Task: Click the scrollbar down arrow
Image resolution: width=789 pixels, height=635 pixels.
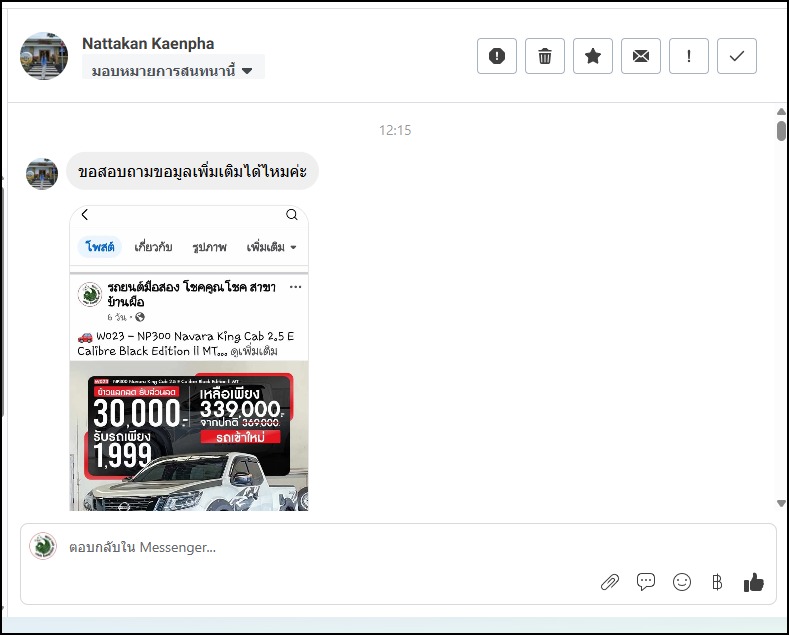Action: (781, 503)
